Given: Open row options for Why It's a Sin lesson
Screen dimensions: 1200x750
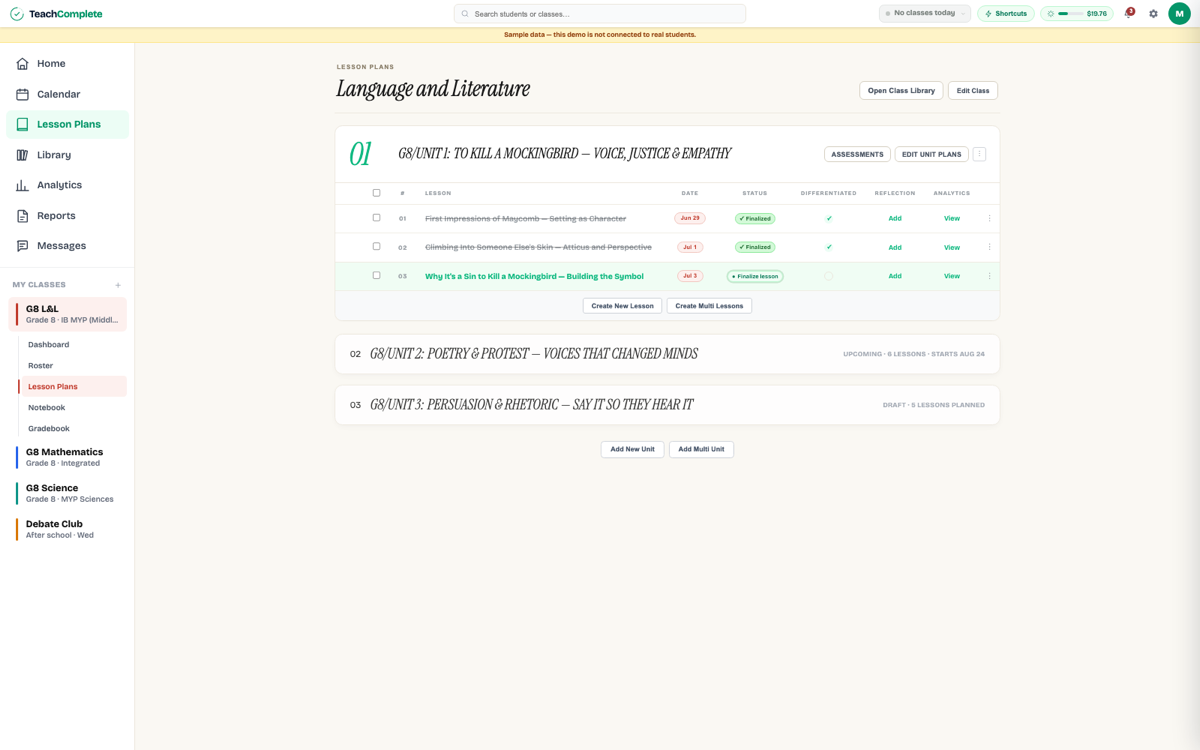Looking at the screenshot, I should [x=990, y=276].
